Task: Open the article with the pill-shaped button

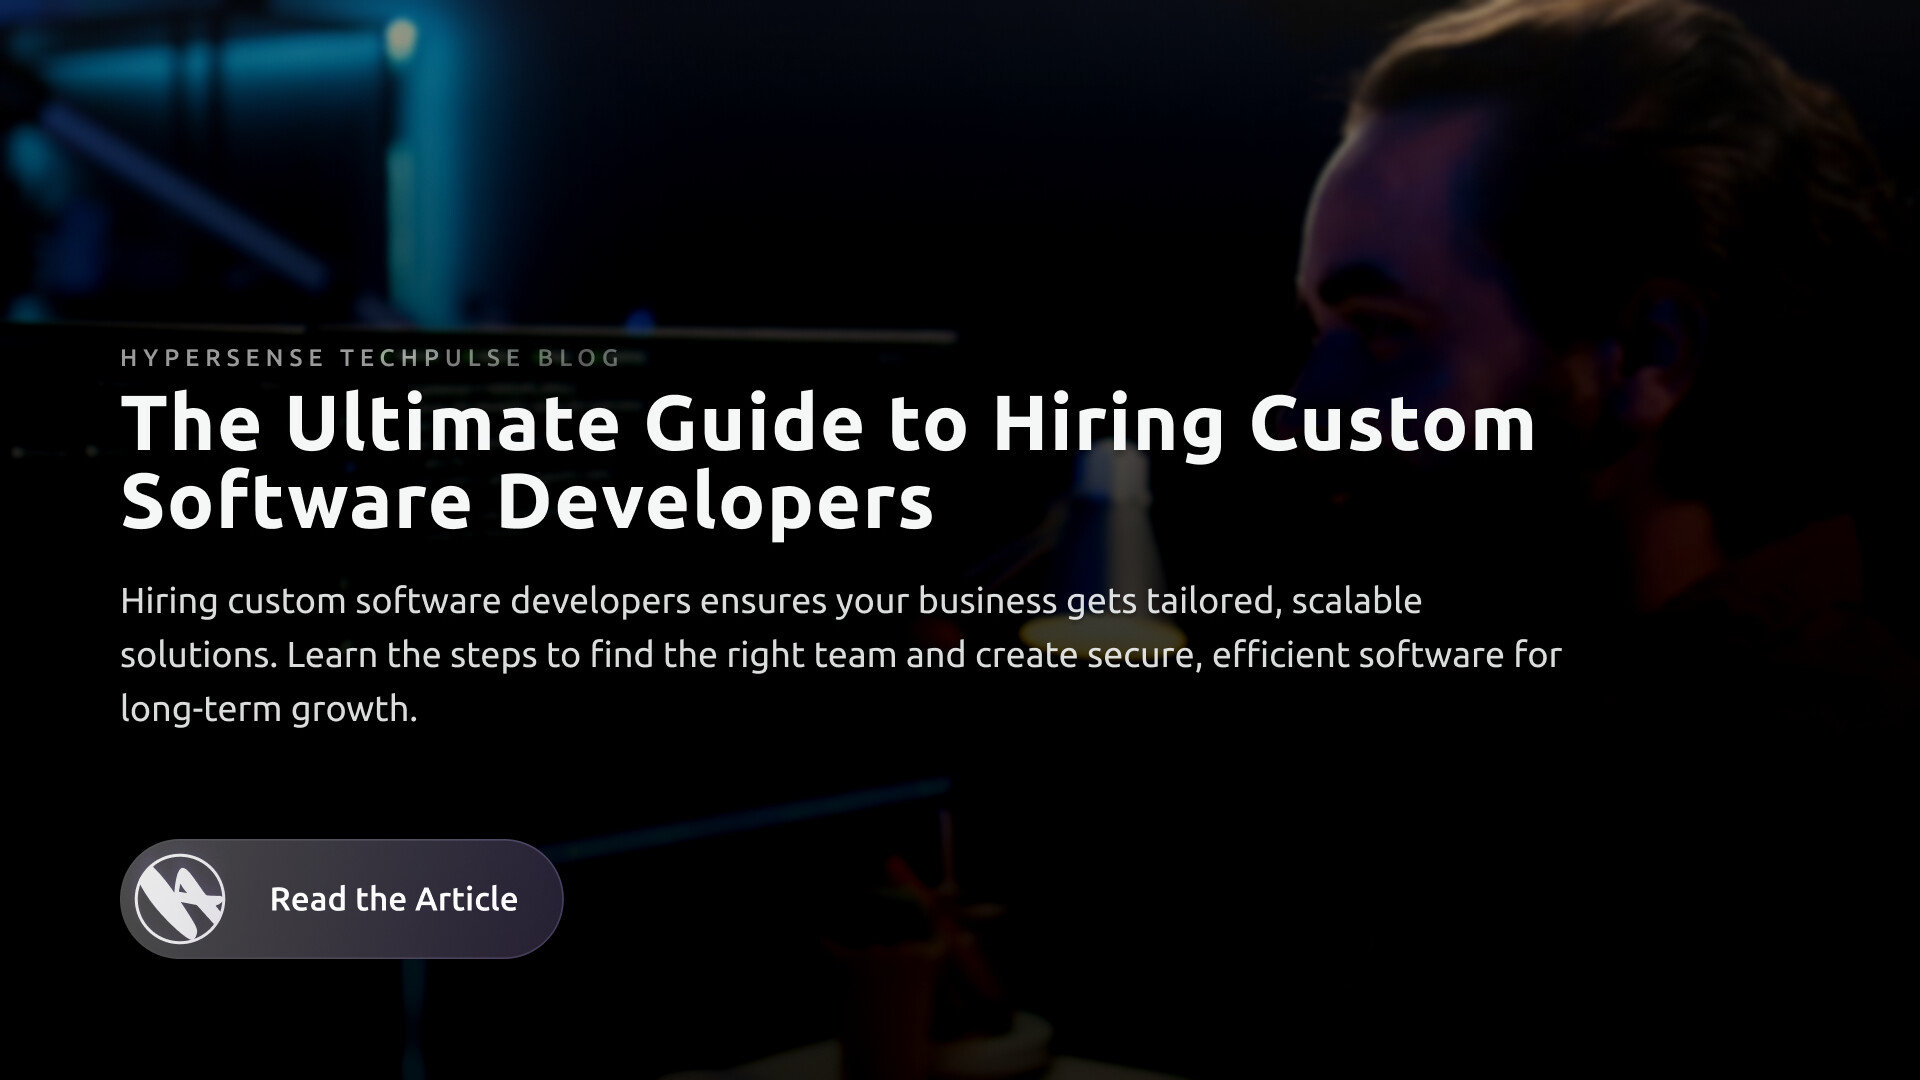Action: (x=340, y=898)
